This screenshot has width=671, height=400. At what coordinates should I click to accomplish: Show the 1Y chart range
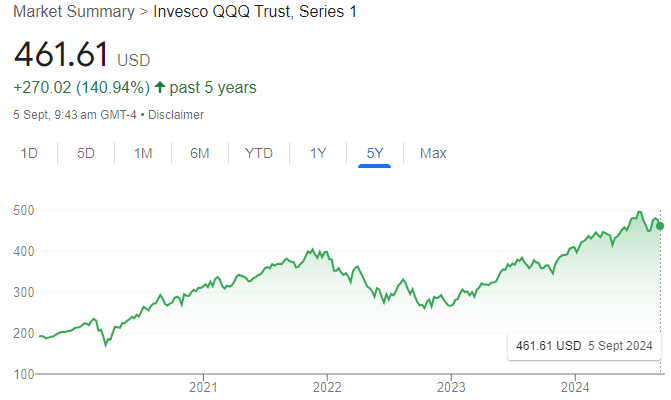pyautogui.click(x=318, y=153)
